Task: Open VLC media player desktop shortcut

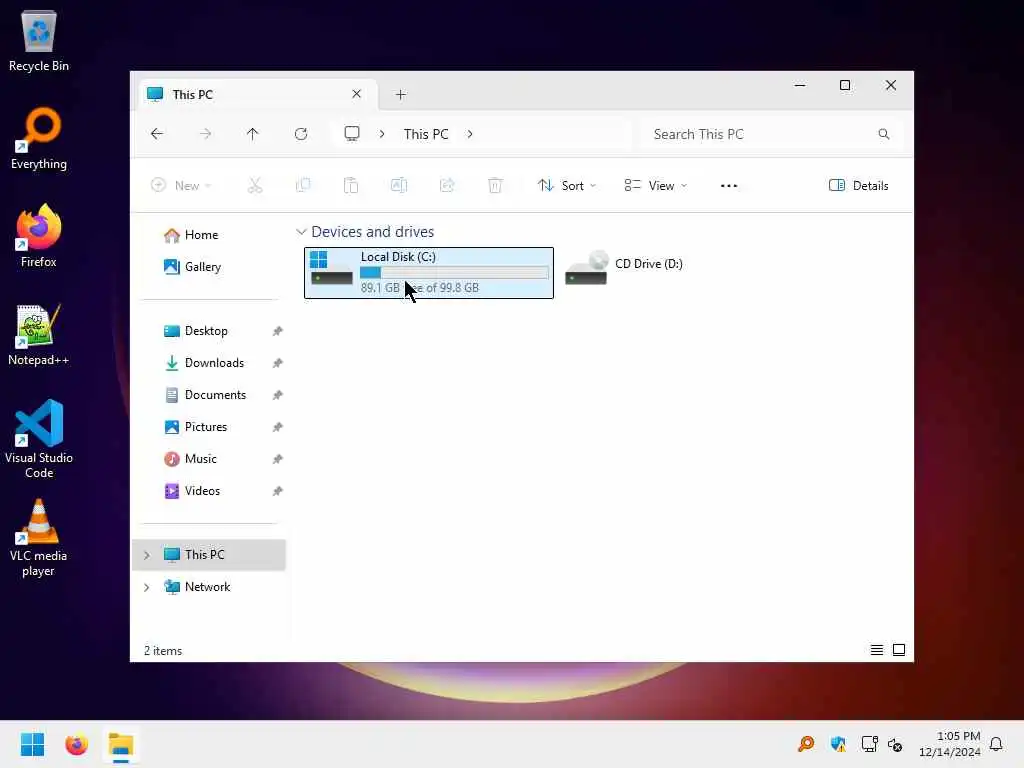Action: pyautogui.click(x=39, y=538)
